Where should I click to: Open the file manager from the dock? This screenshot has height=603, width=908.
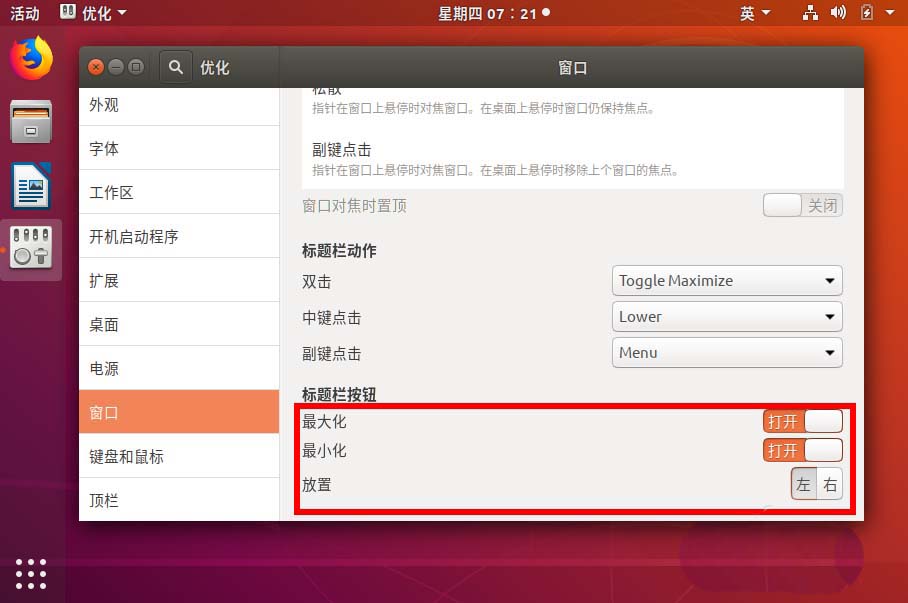point(29,122)
